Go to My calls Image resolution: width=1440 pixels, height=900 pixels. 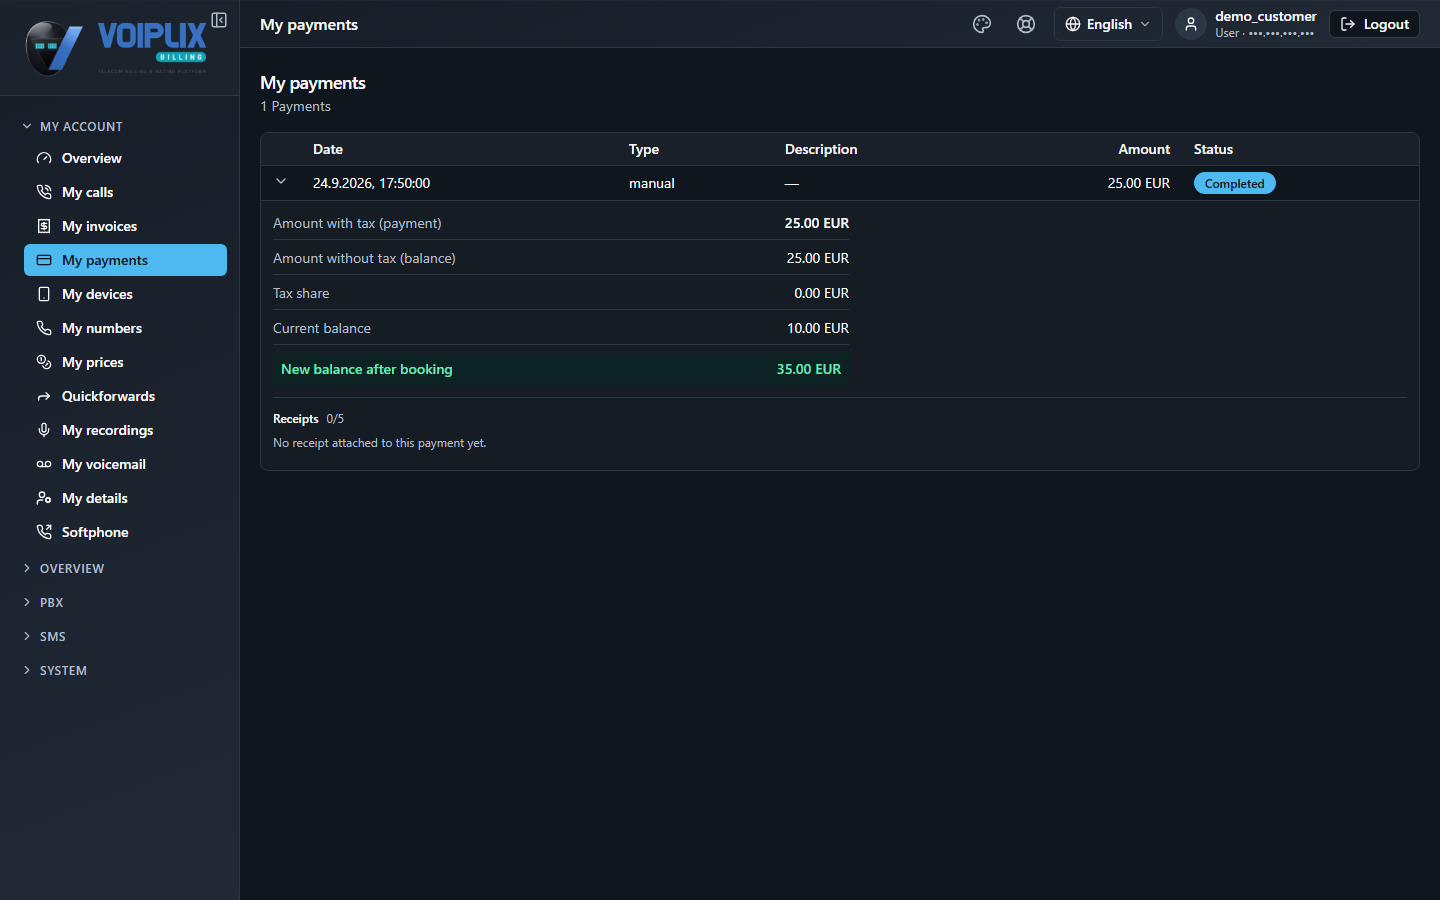tap(125, 192)
